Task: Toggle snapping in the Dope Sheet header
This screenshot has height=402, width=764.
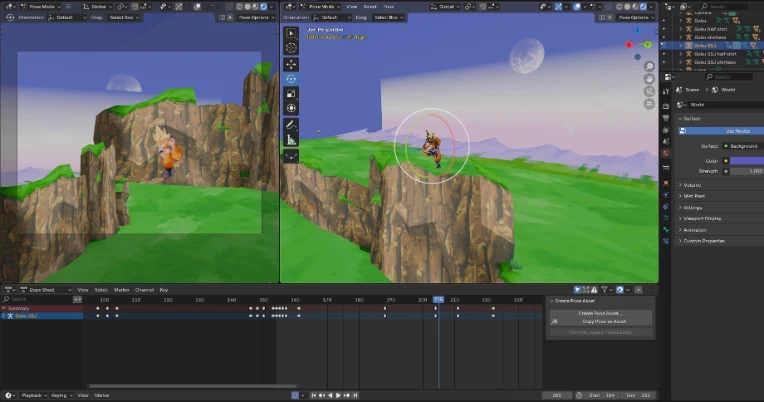Action: [620, 289]
